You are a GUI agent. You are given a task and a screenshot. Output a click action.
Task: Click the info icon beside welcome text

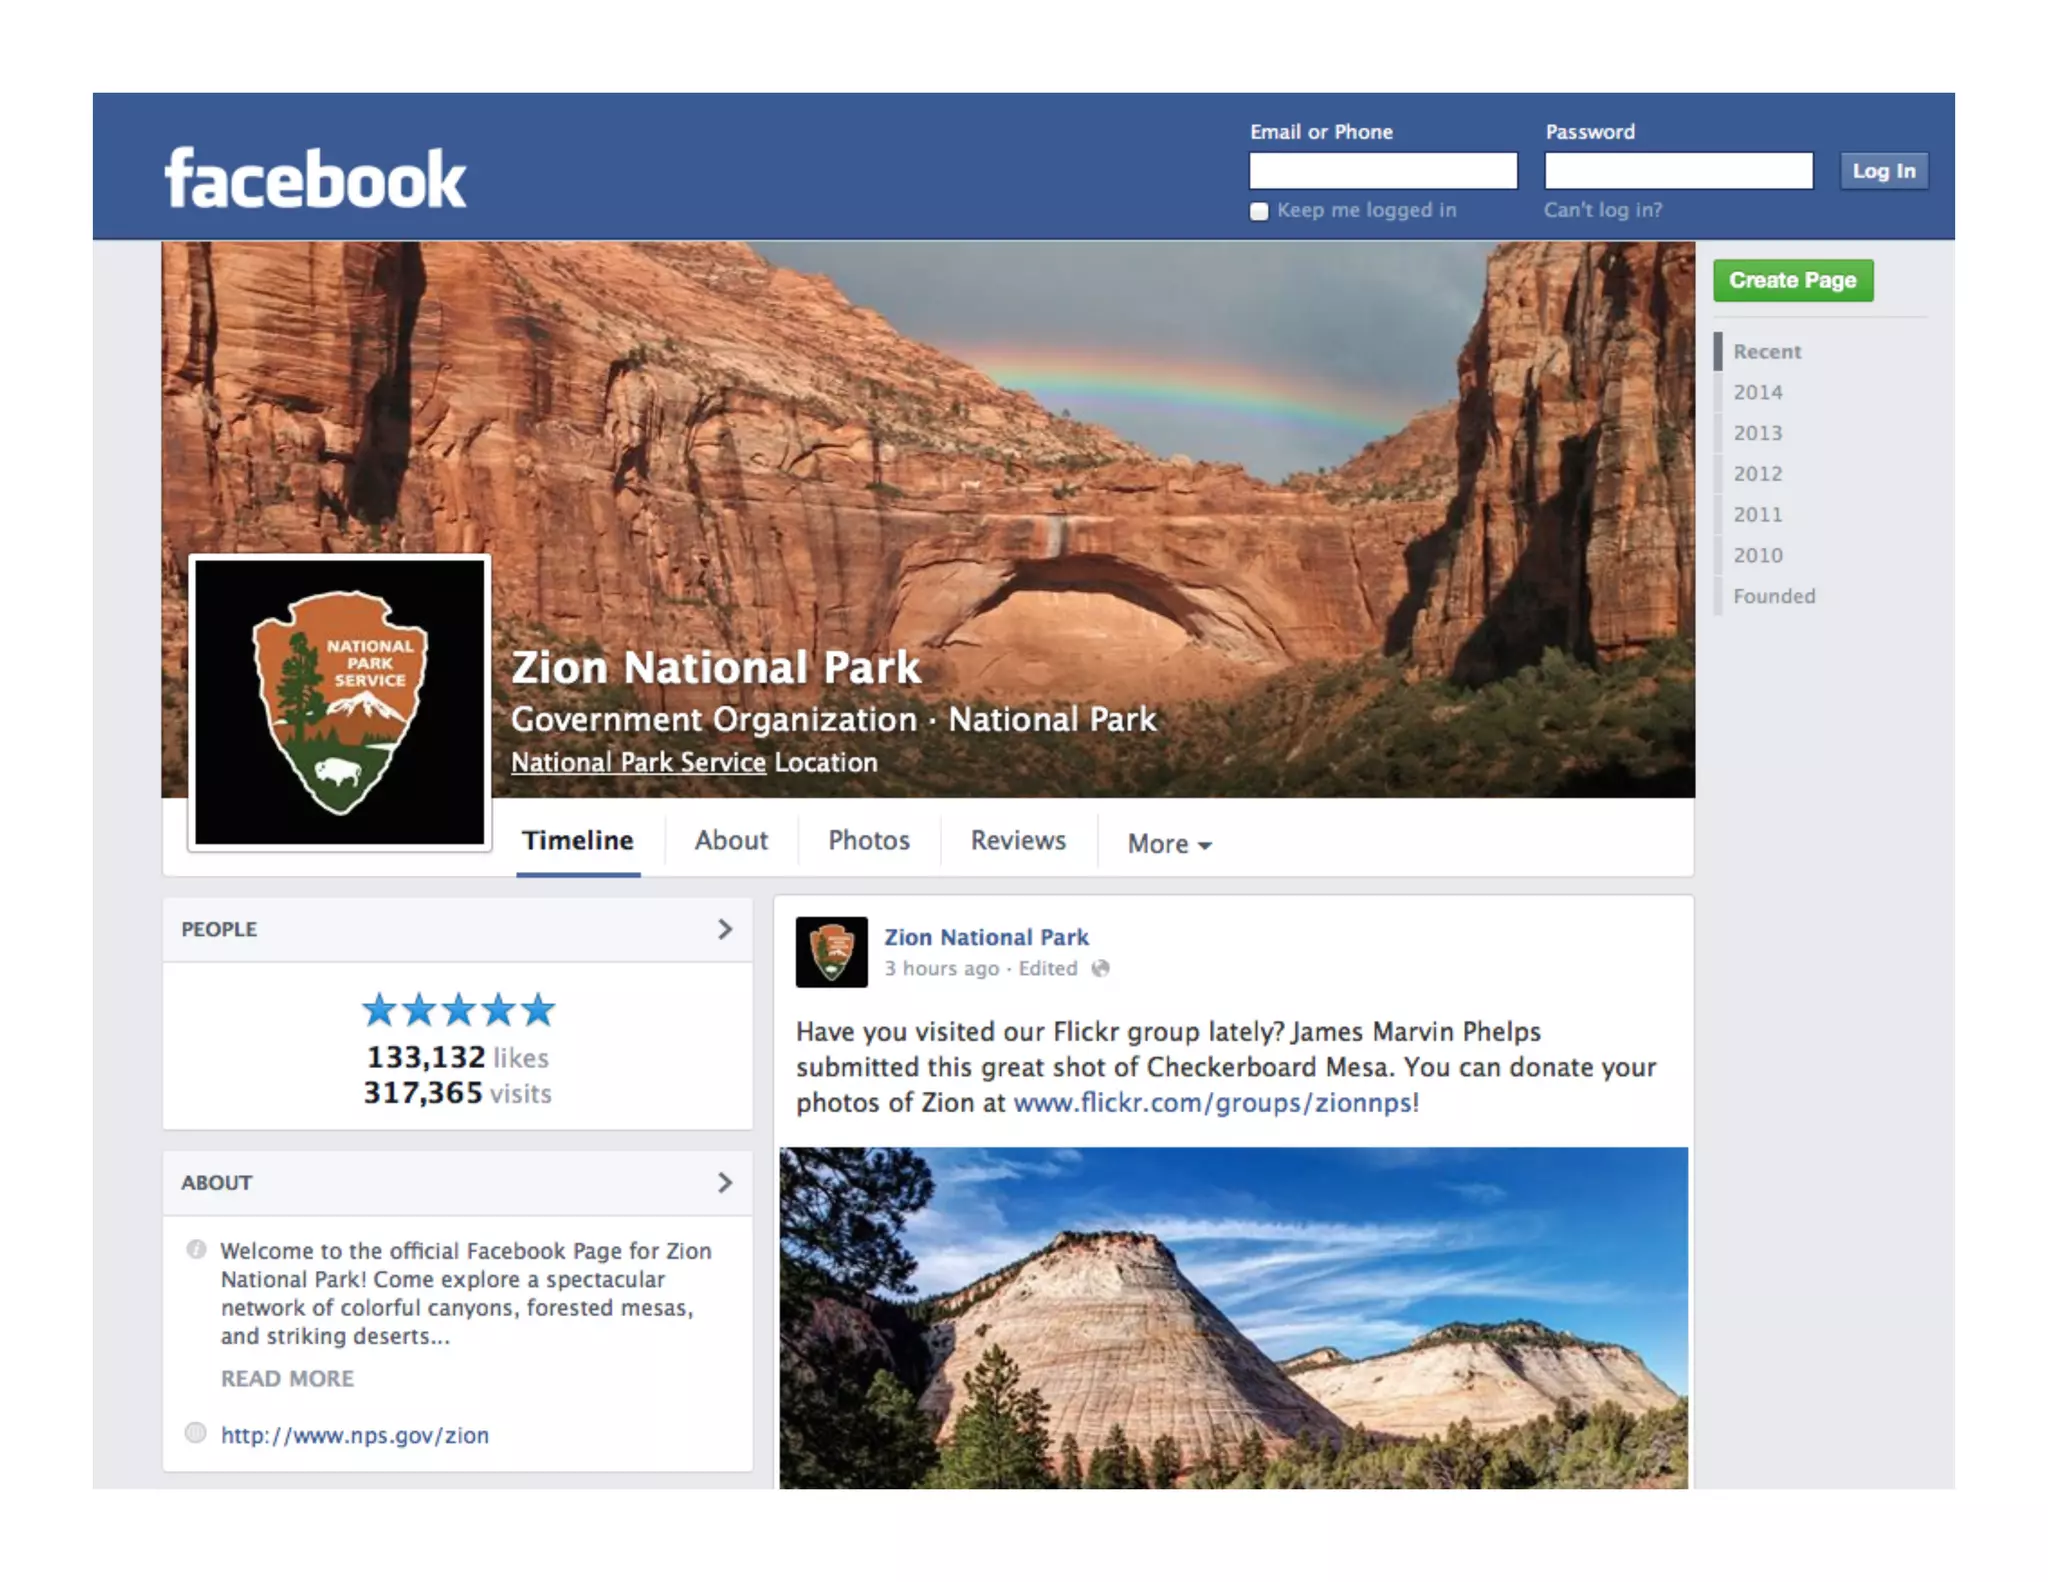[196, 1249]
